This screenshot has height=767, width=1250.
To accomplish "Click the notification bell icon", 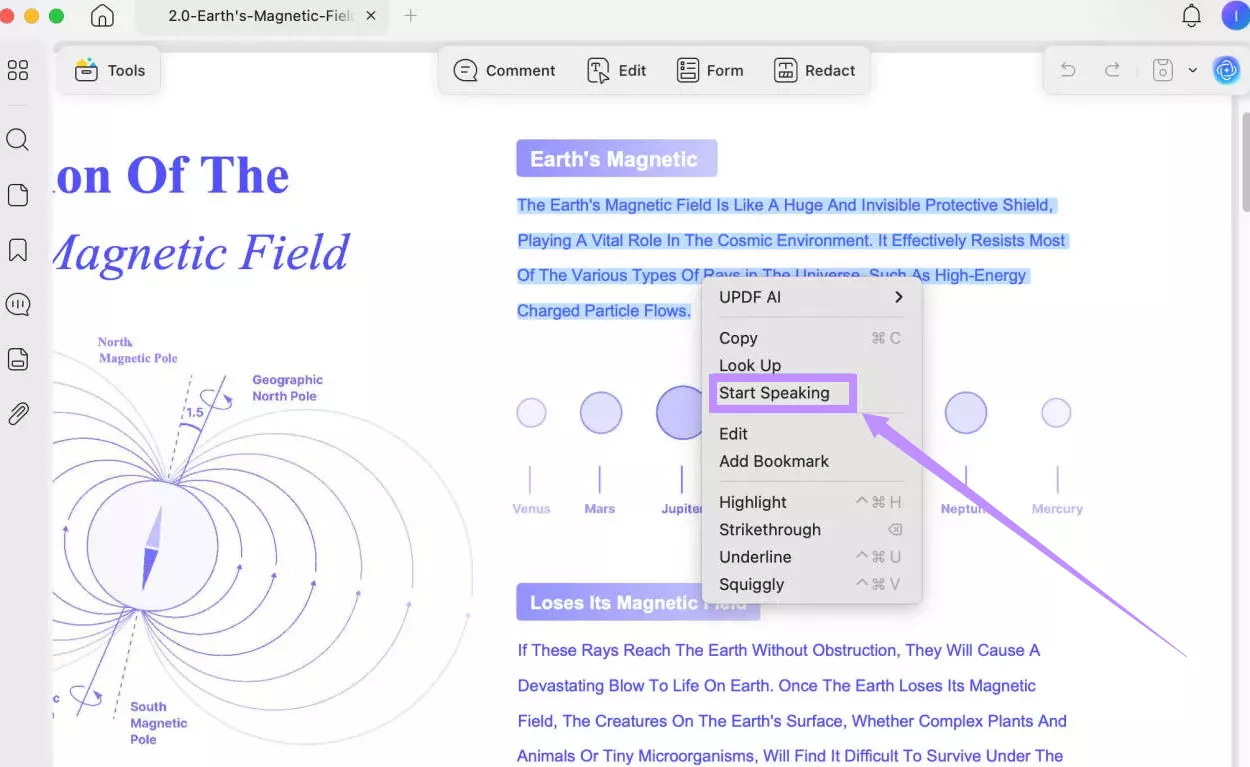I will (1191, 16).
